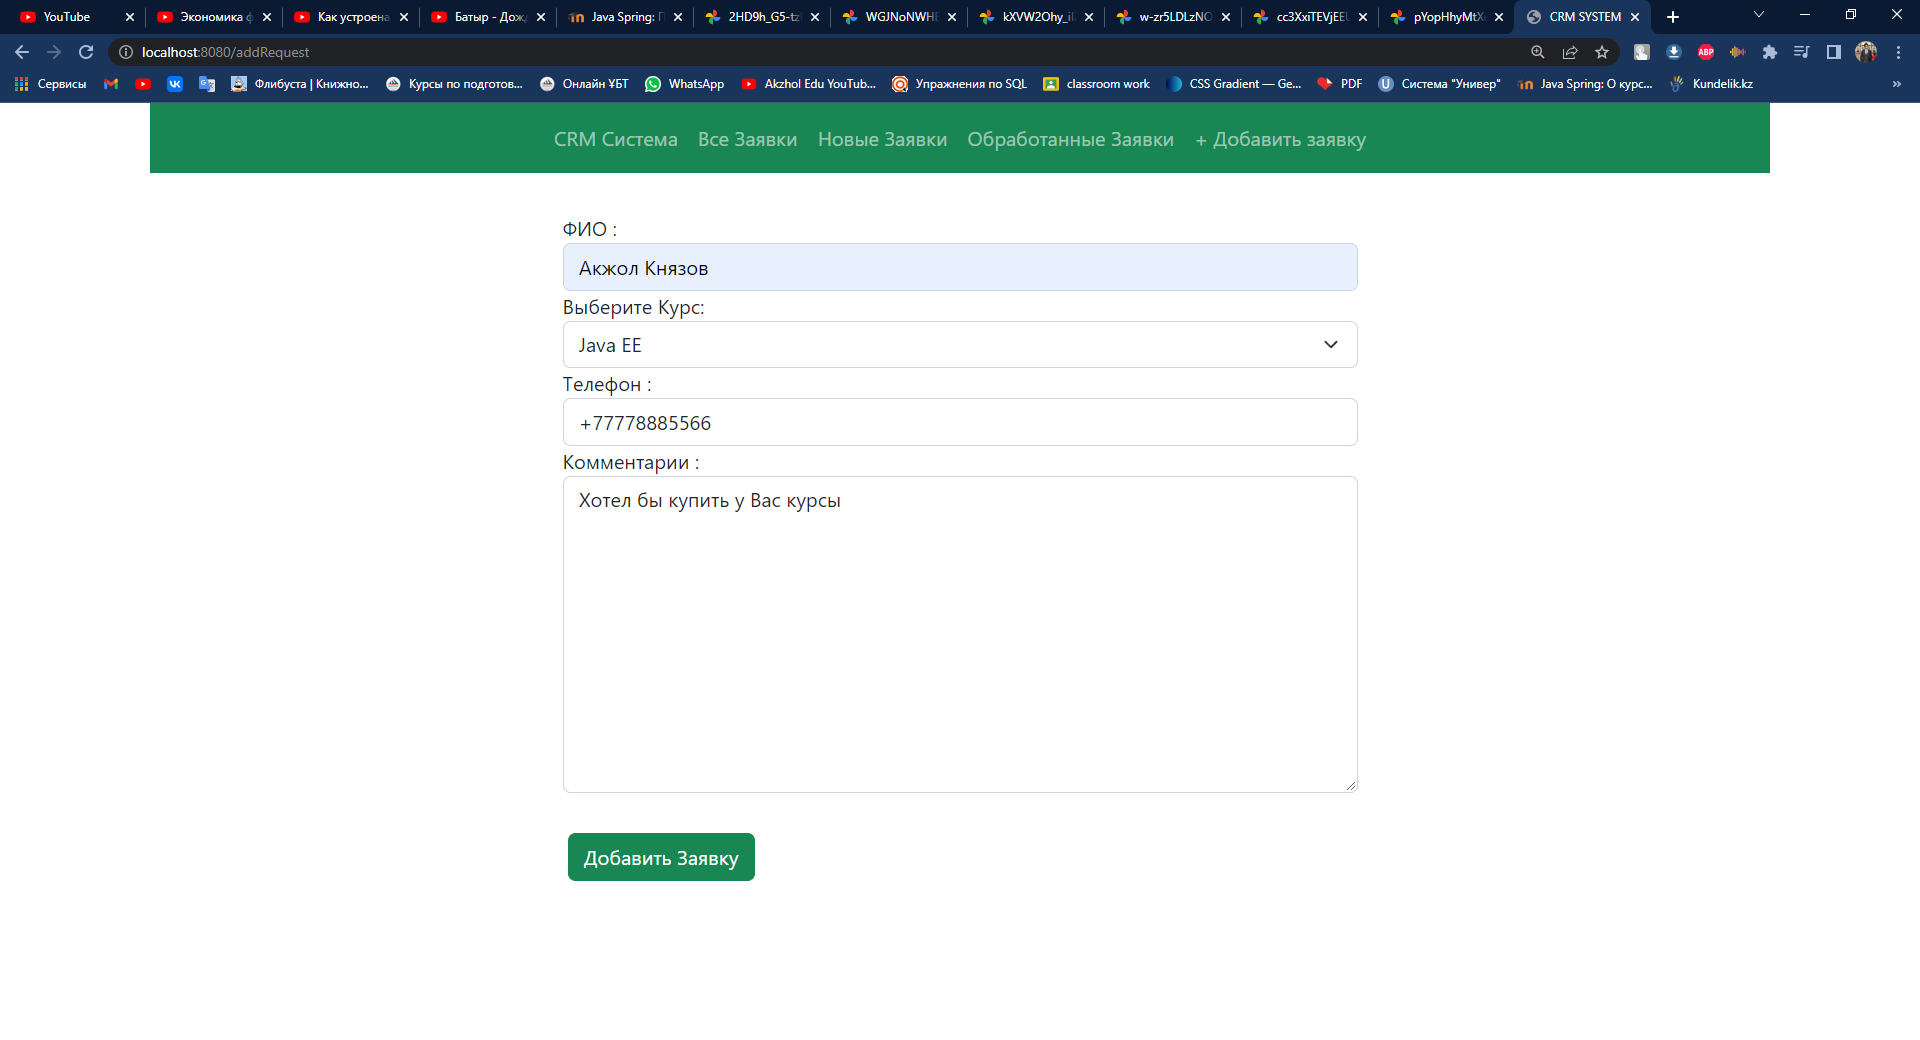1920x1040 pixels.
Task: Reload the page with refresh icon
Action: click(86, 52)
